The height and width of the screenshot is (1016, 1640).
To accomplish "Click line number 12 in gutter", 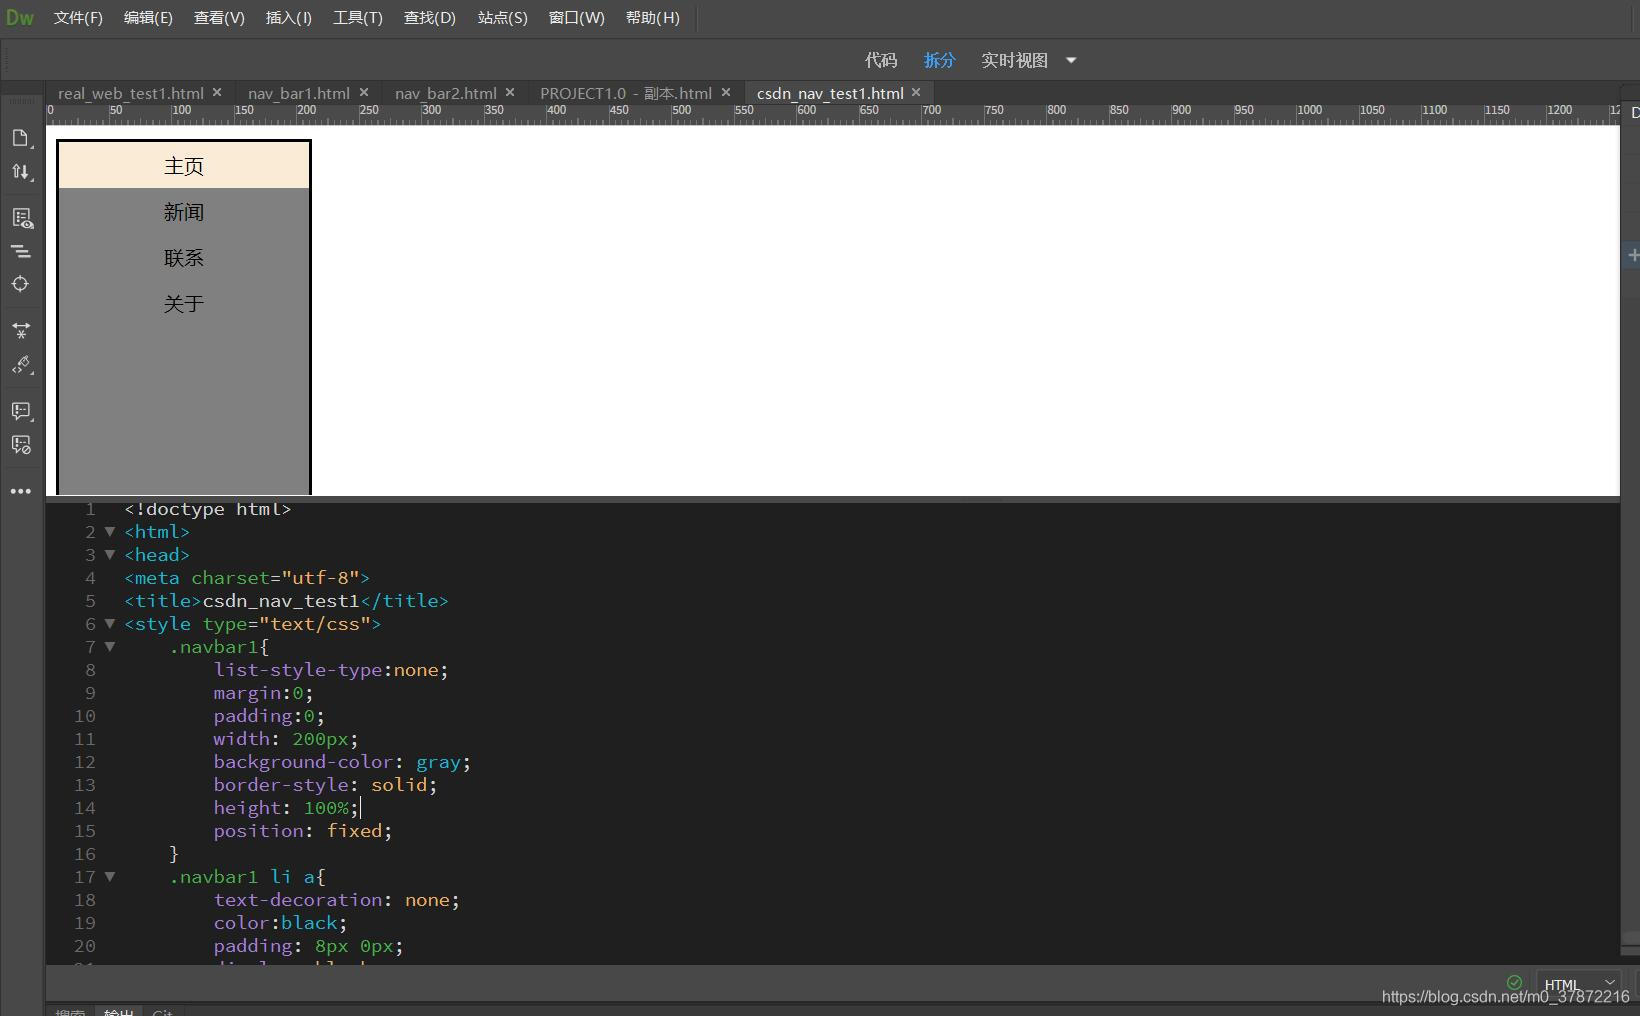I will 85,762.
